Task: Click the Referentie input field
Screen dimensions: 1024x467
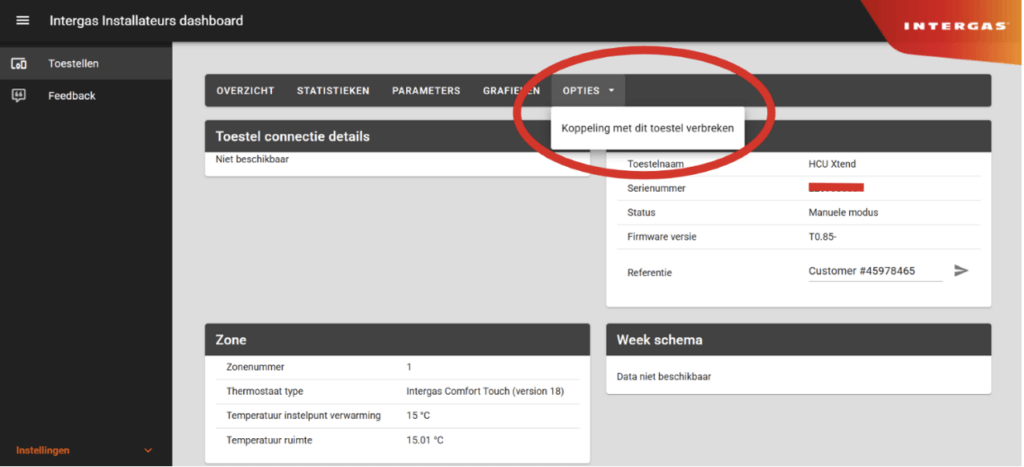Action: pos(875,271)
